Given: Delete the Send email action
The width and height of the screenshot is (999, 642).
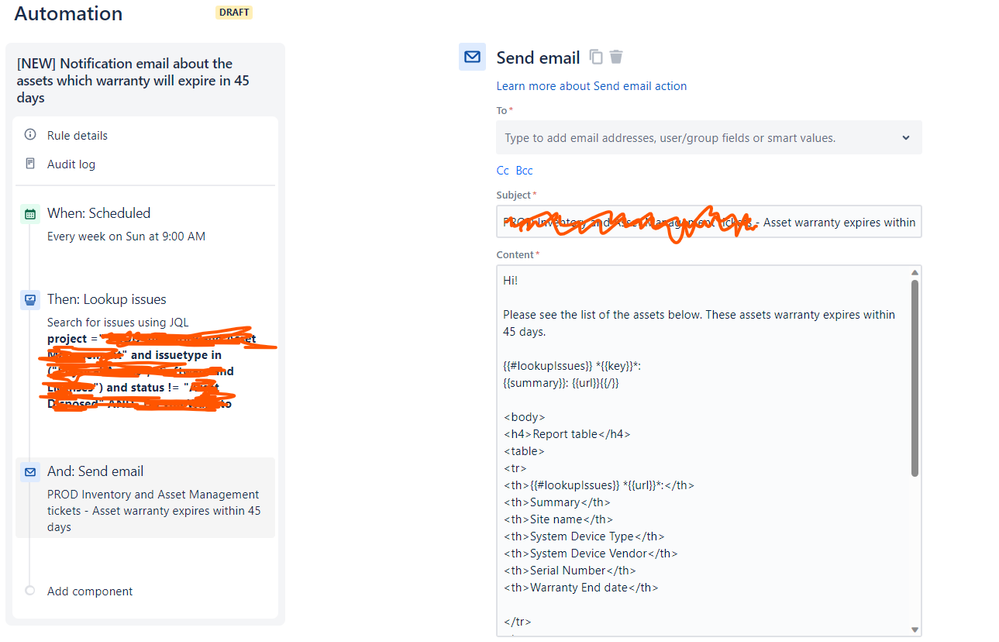Looking at the screenshot, I should tap(616, 57).
